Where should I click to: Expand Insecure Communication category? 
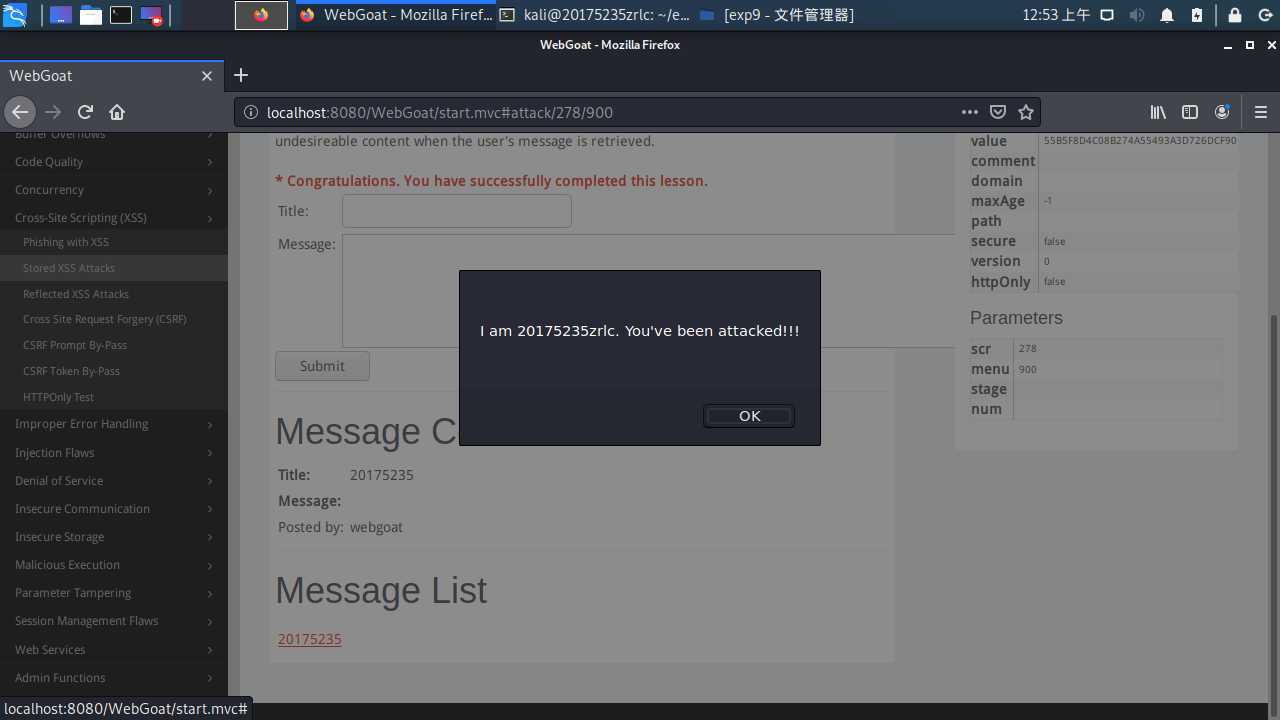(x=114, y=509)
